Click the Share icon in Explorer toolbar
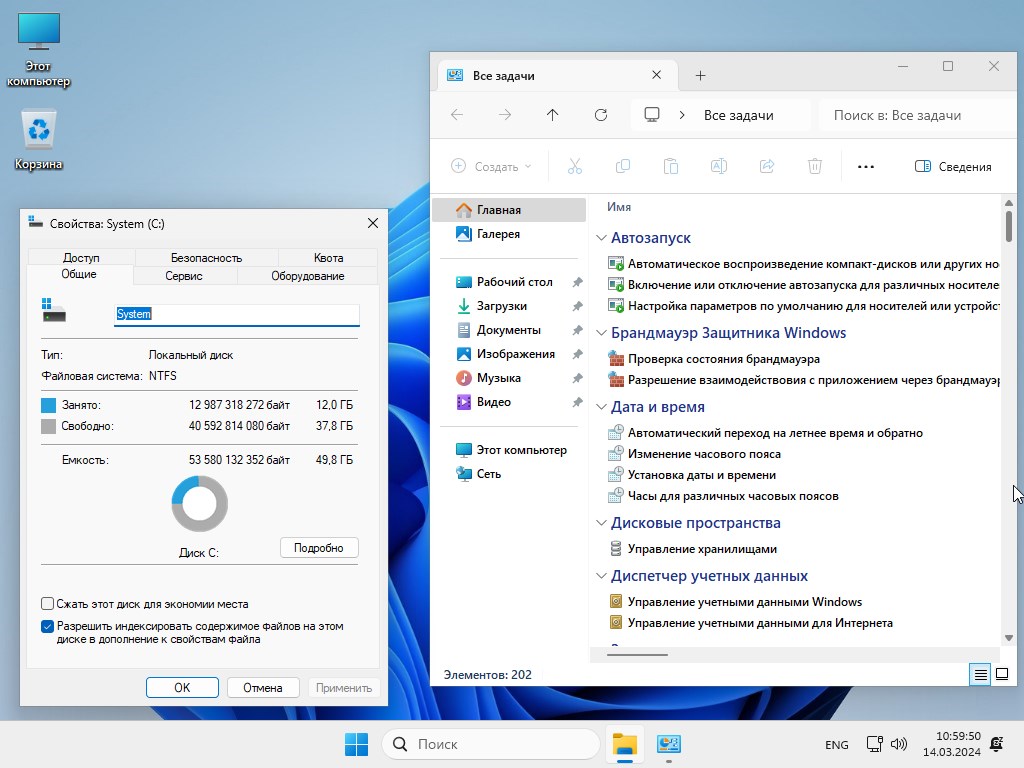This screenshot has width=1024, height=768. click(767, 167)
